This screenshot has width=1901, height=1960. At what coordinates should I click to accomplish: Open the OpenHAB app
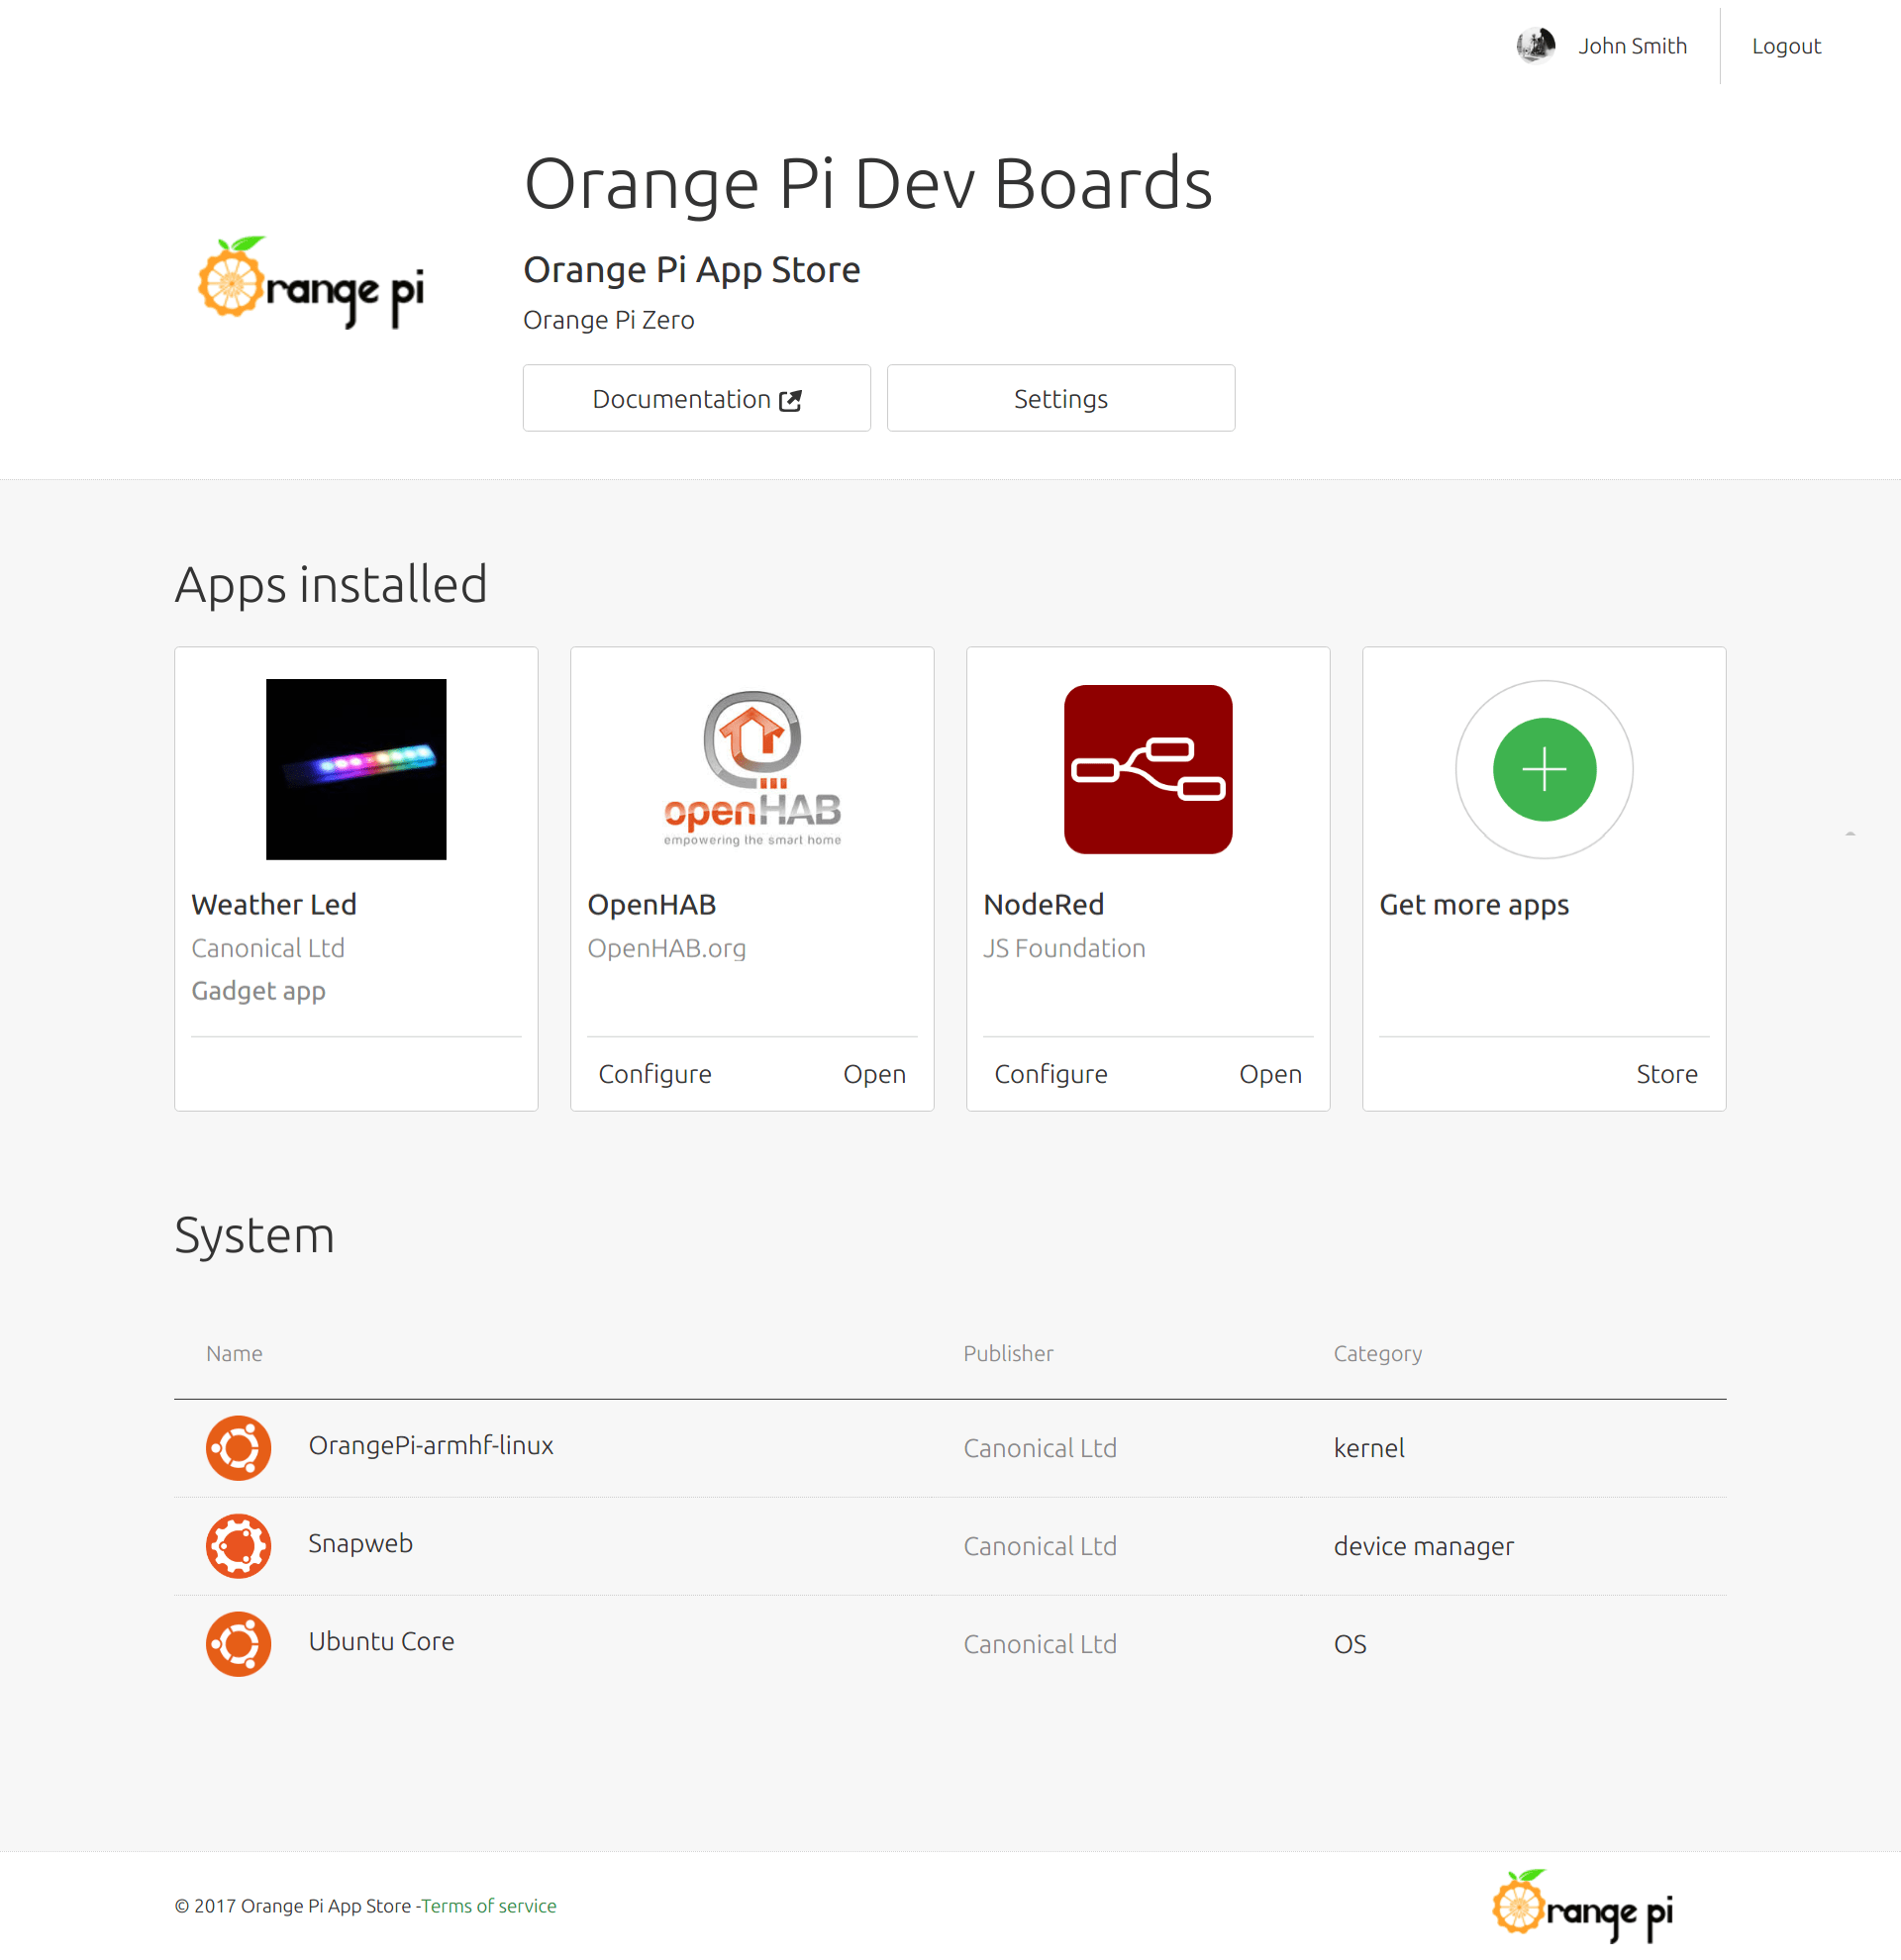874,1074
